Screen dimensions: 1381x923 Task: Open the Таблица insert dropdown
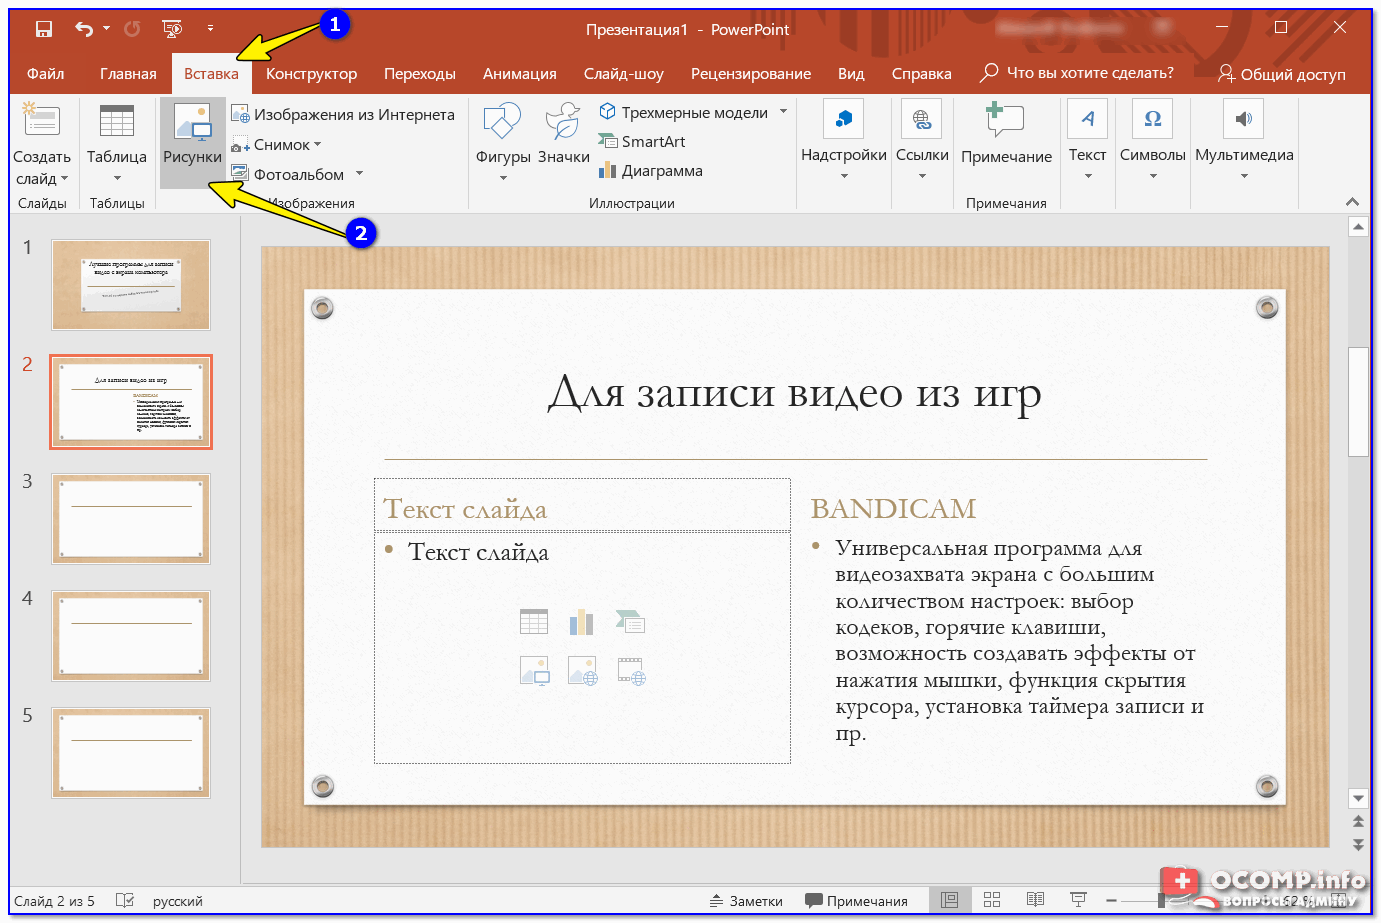(x=117, y=145)
